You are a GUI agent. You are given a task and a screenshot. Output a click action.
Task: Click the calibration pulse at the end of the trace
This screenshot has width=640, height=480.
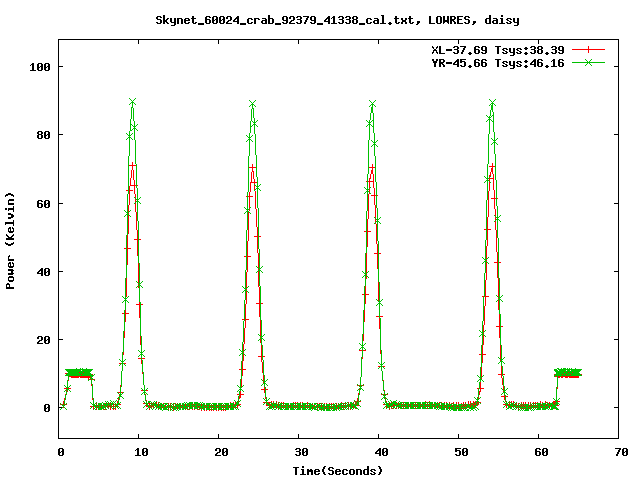pos(568,374)
